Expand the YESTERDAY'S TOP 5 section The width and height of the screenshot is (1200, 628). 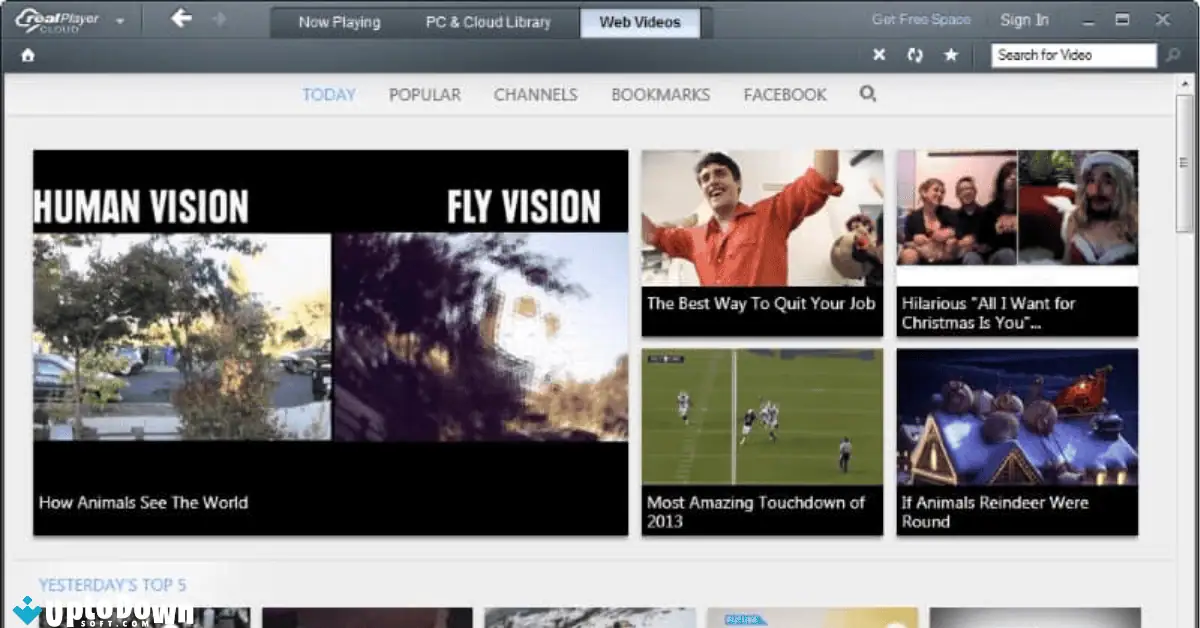(x=113, y=585)
